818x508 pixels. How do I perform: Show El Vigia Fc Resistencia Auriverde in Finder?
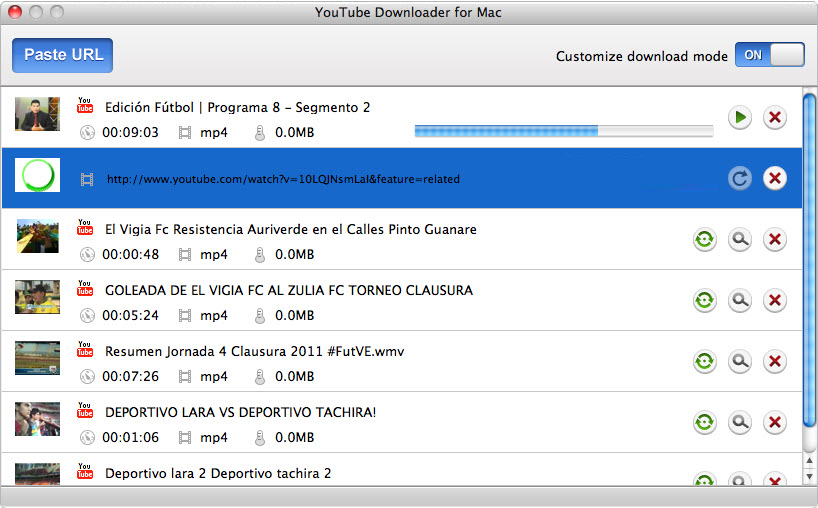click(740, 239)
